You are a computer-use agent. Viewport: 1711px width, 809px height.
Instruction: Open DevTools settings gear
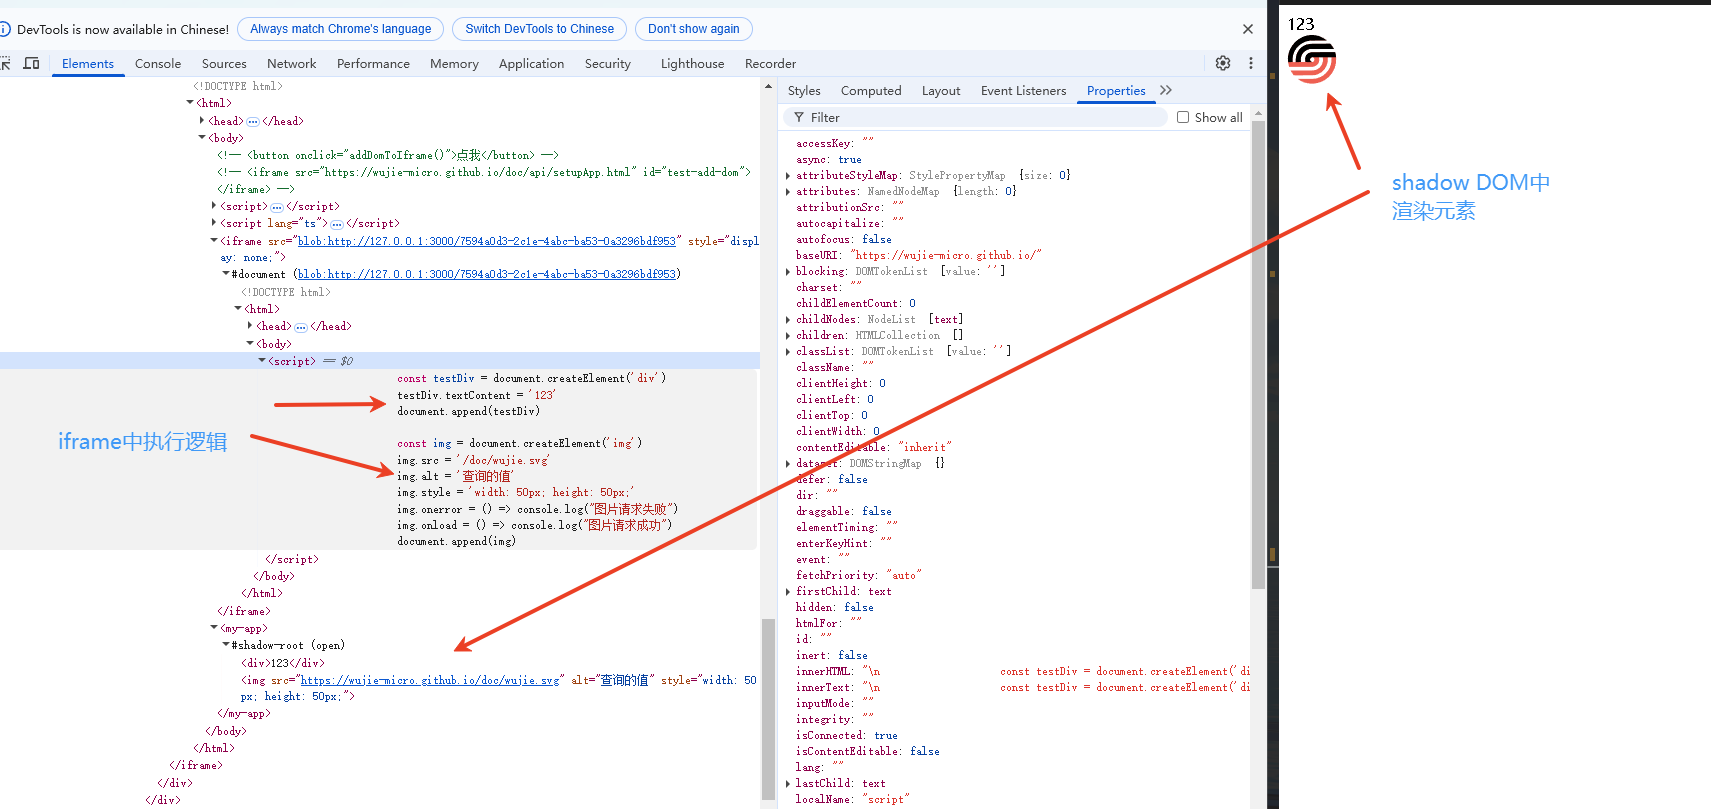pyautogui.click(x=1223, y=63)
